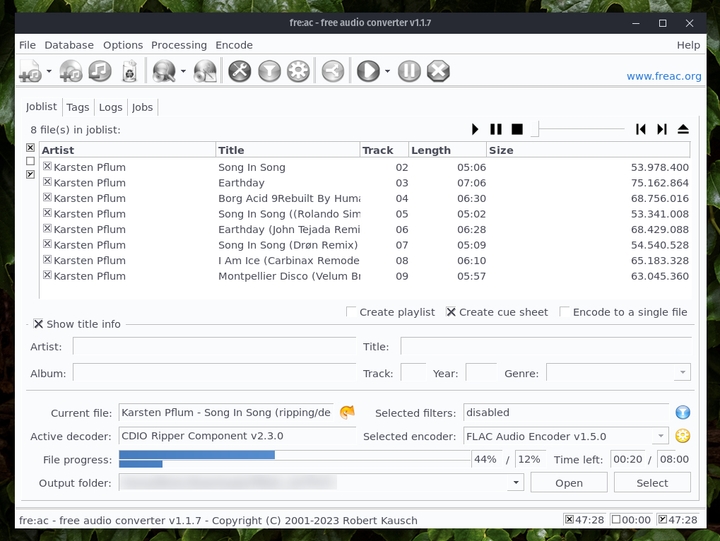The height and width of the screenshot is (541, 720).
Task: Click the toggle selection icon
Action: click(x=30, y=175)
